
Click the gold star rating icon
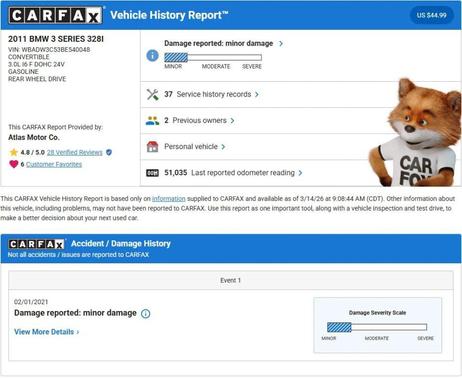(x=14, y=152)
